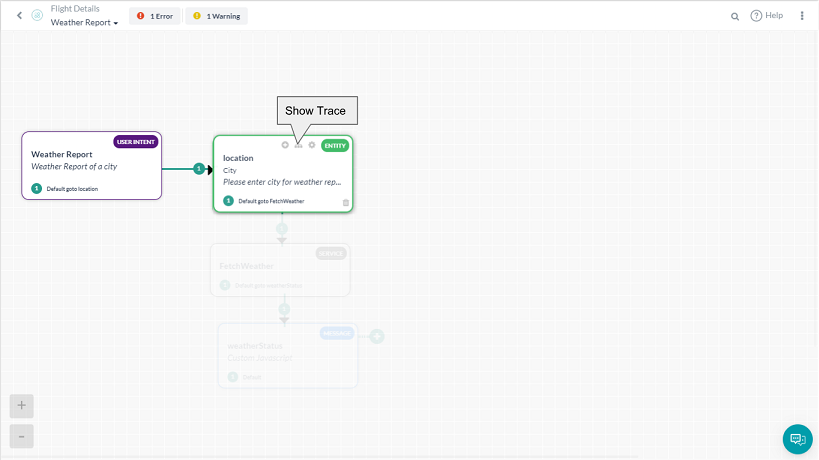Open the three-dot more options menu
Screen dimensions: 819x460
pyautogui.click(x=802, y=16)
